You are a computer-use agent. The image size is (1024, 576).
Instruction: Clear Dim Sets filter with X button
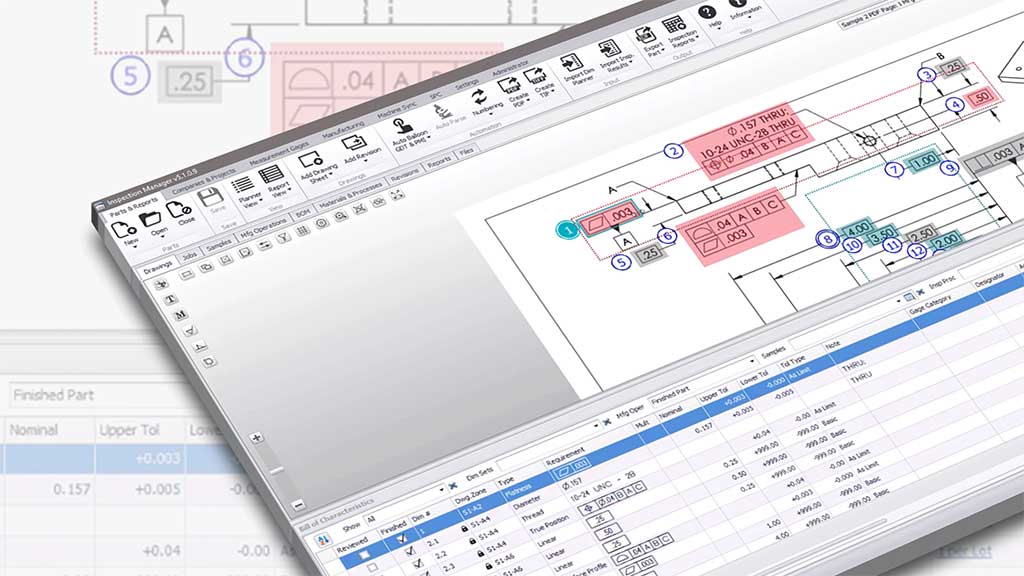(x=607, y=422)
